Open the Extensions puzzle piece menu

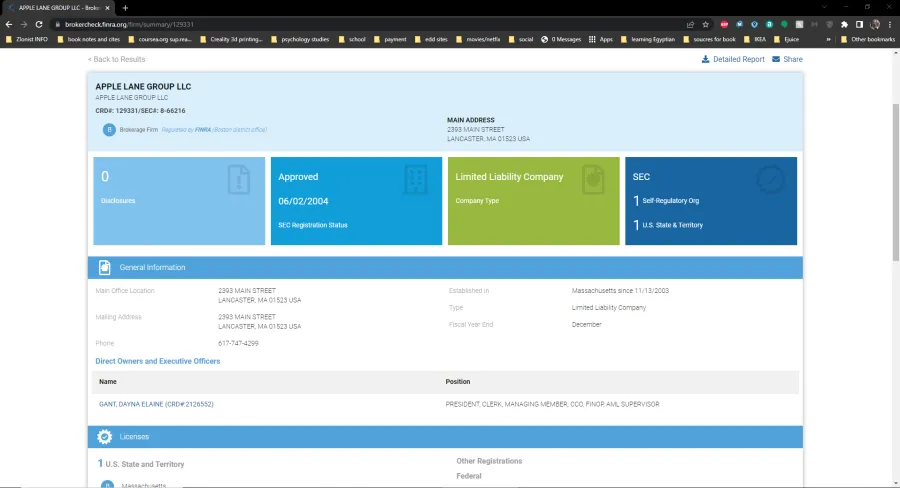(844, 25)
